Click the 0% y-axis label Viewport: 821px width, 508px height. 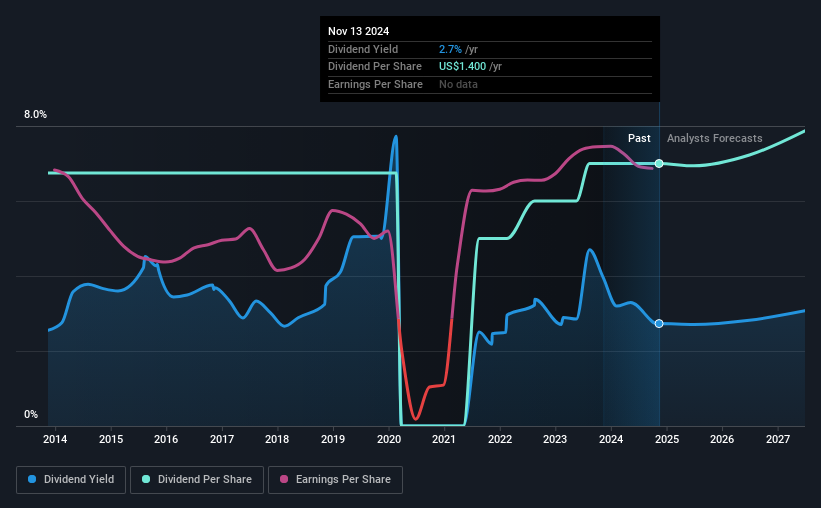(x=31, y=414)
